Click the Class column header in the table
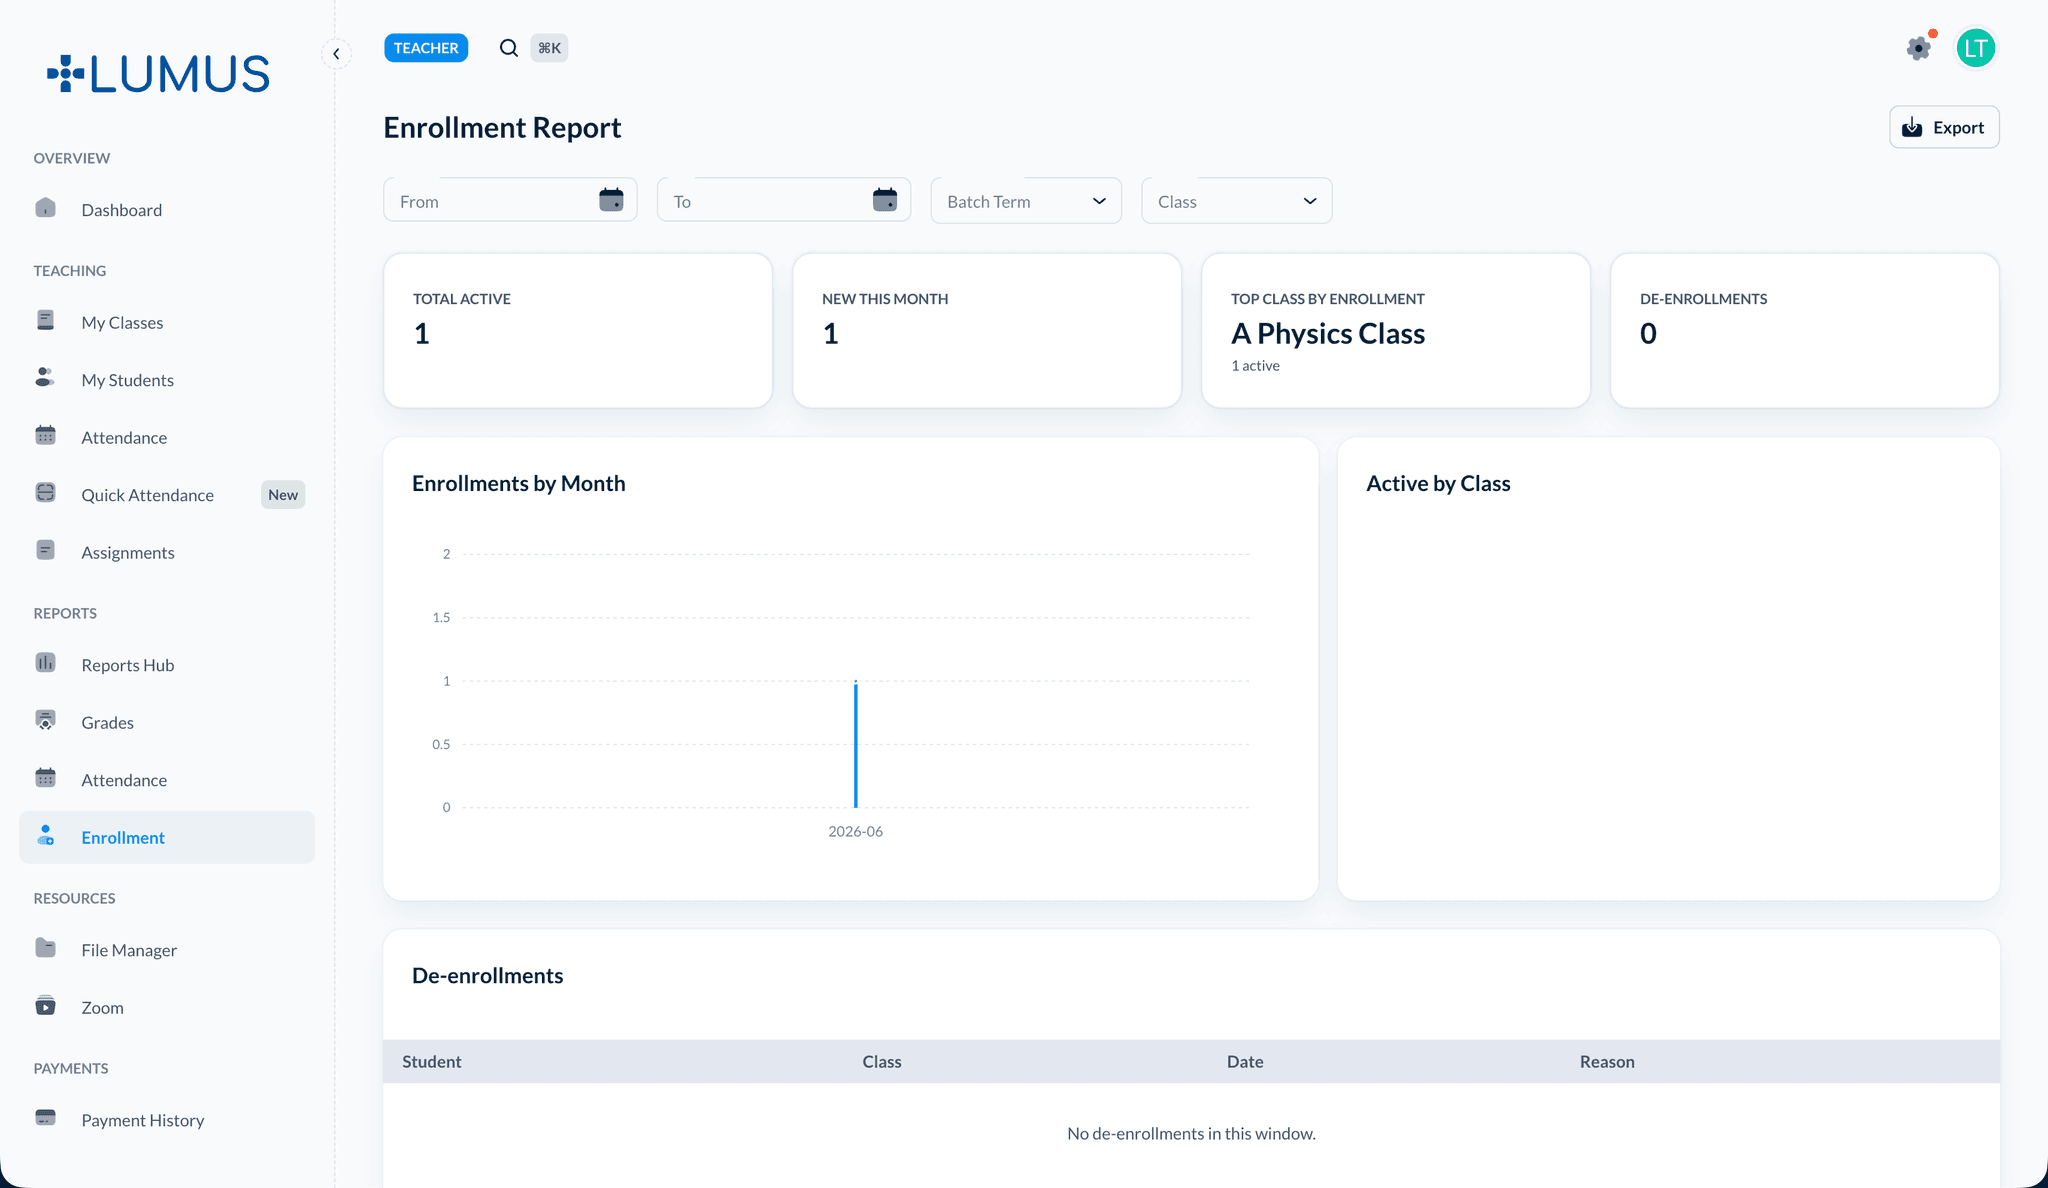This screenshot has width=2048, height=1188. (x=882, y=1062)
